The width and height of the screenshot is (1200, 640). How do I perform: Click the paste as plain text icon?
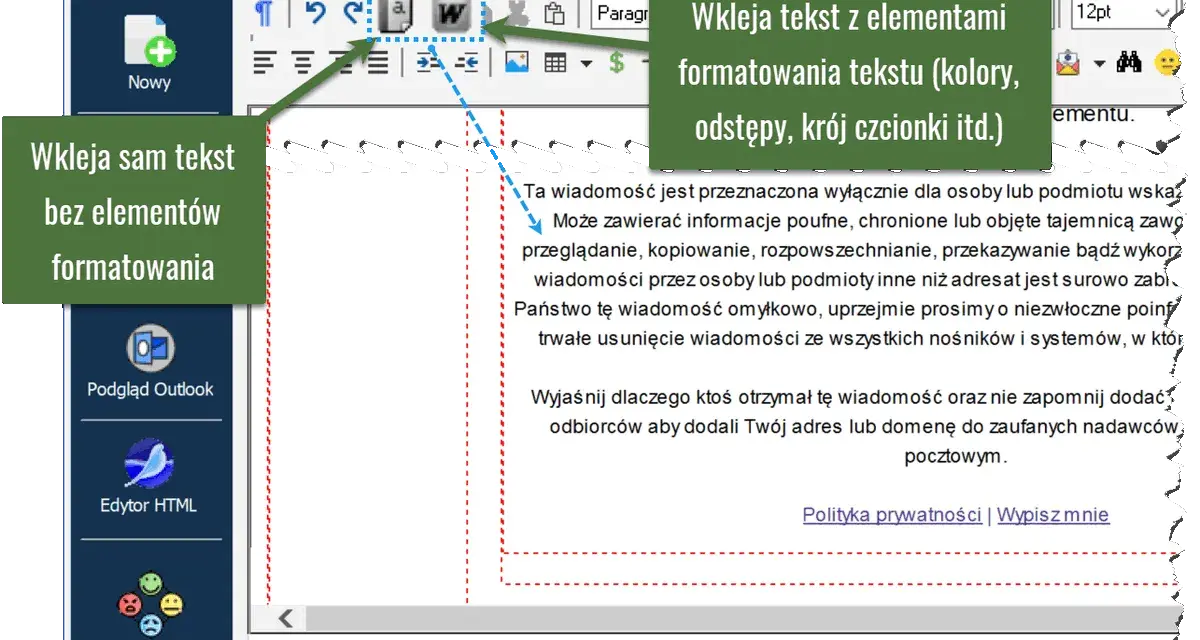[397, 14]
